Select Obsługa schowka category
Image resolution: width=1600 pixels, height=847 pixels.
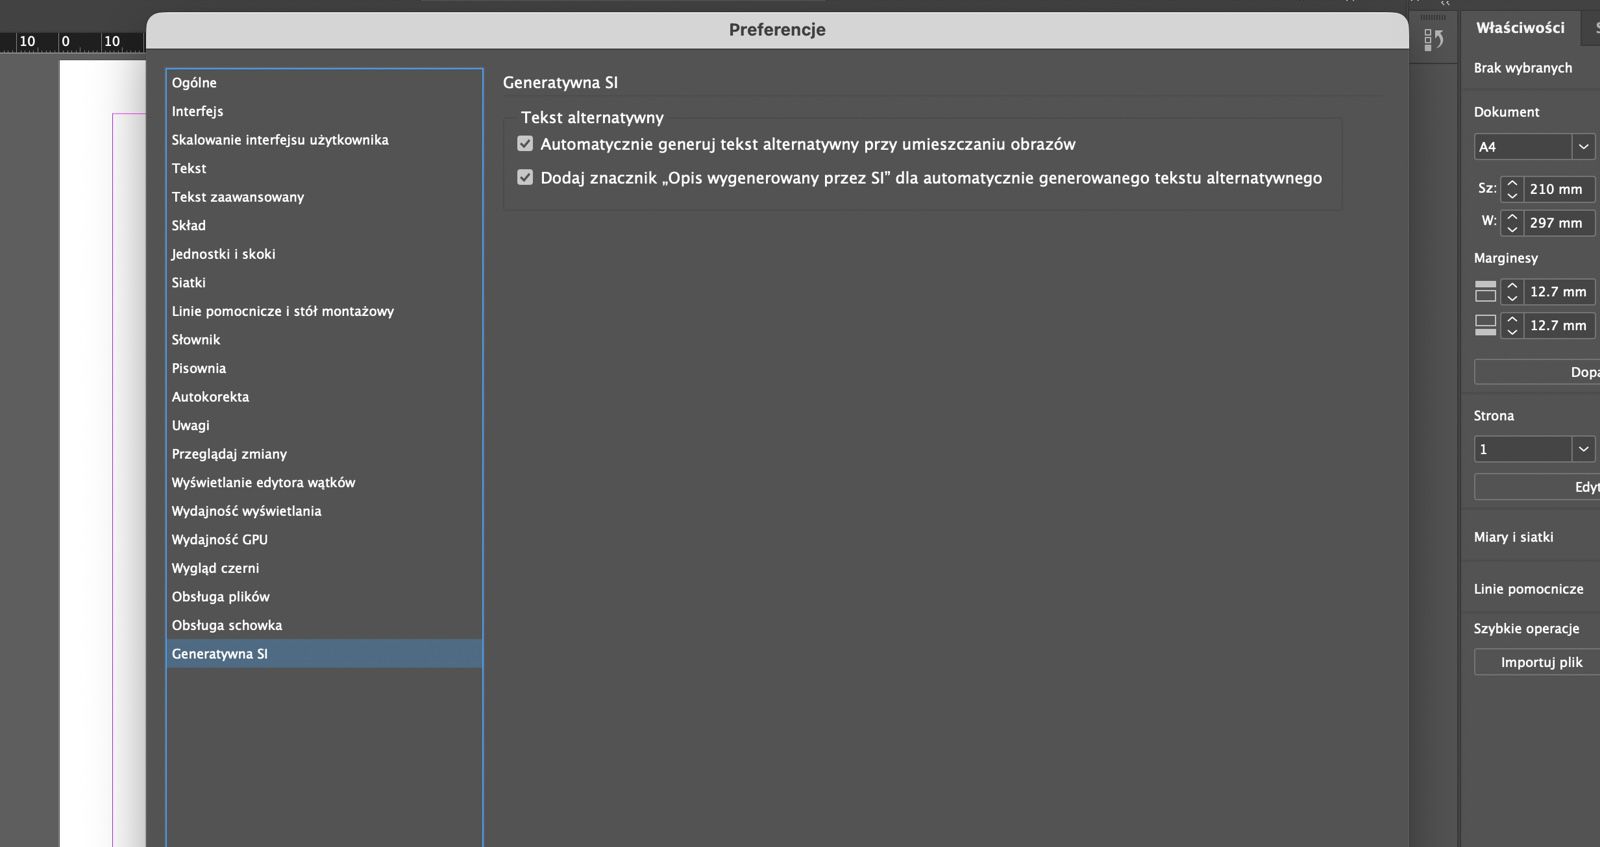[324, 625]
